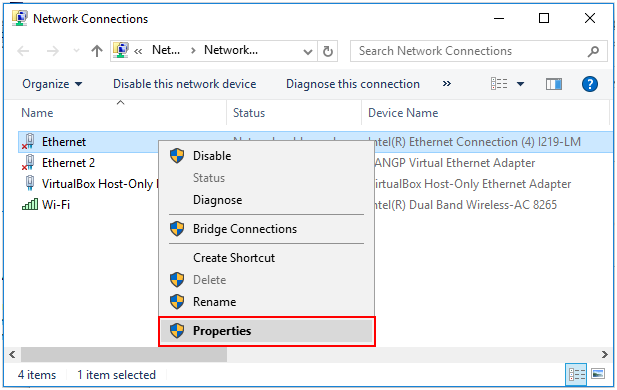Click the up arrow navigation icon
Screen dimensions: 617x390
pyautogui.click(x=97, y=51)
